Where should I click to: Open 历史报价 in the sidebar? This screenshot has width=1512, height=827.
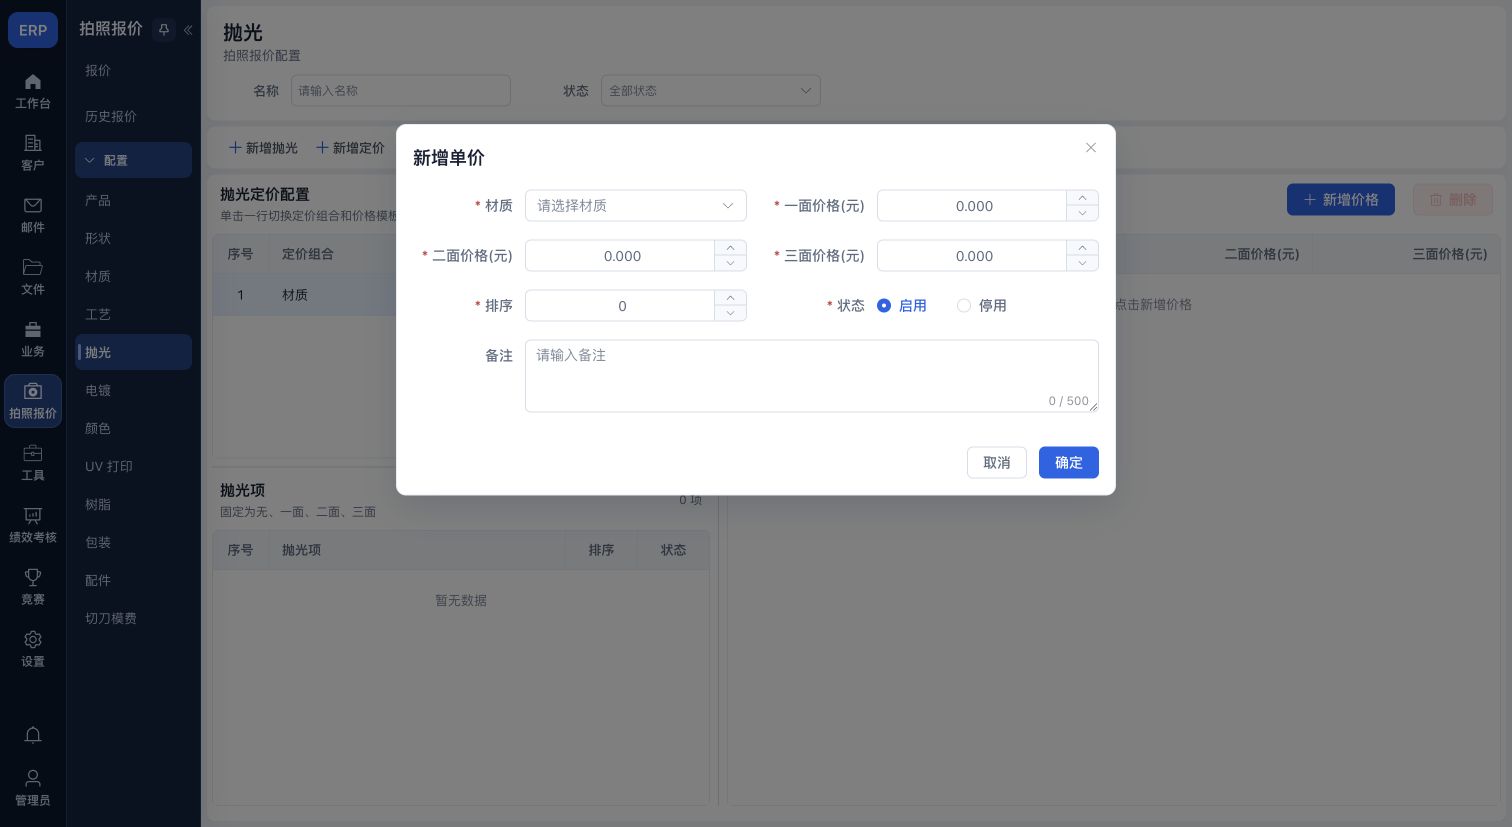click(111, 116)
